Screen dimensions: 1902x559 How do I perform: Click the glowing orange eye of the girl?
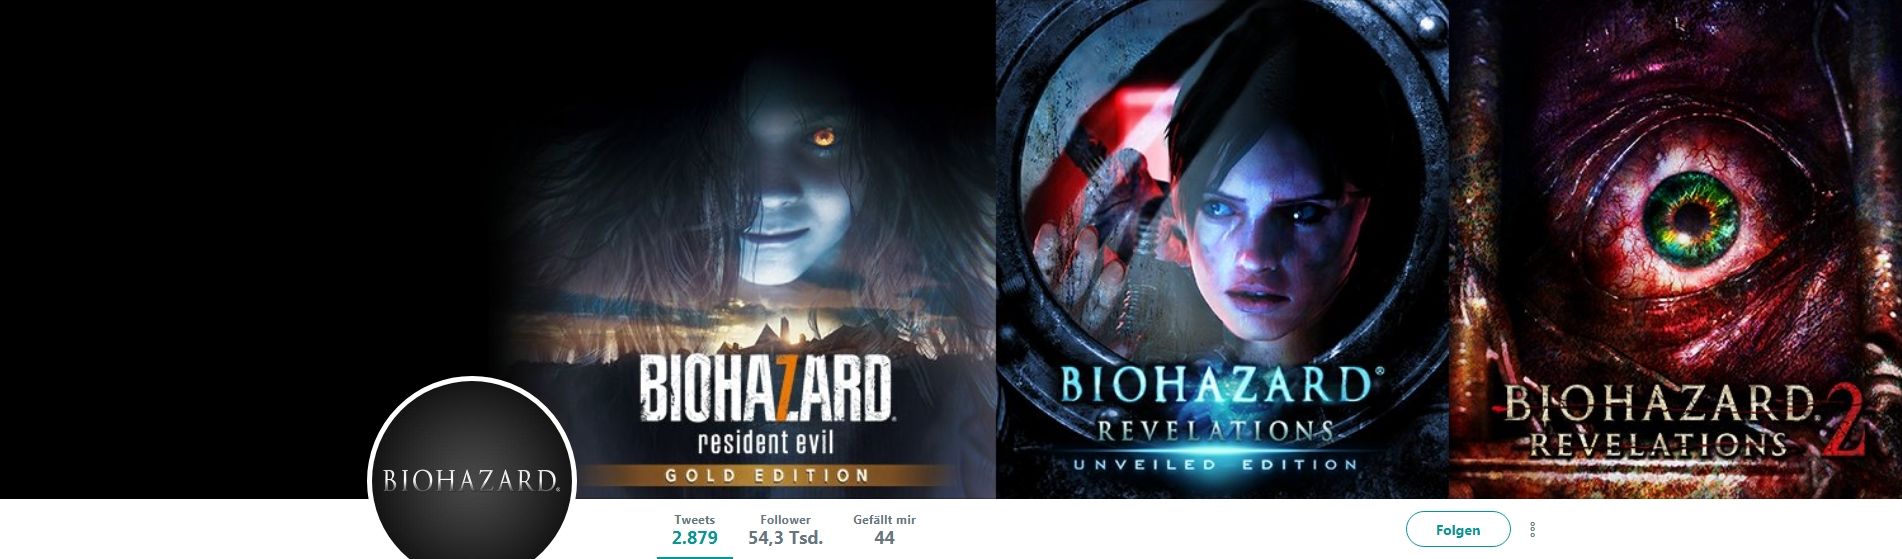point(823,137)
